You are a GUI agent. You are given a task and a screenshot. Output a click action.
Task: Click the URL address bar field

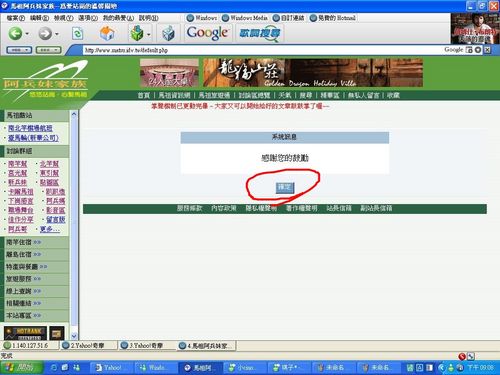[x=262, y=50]
